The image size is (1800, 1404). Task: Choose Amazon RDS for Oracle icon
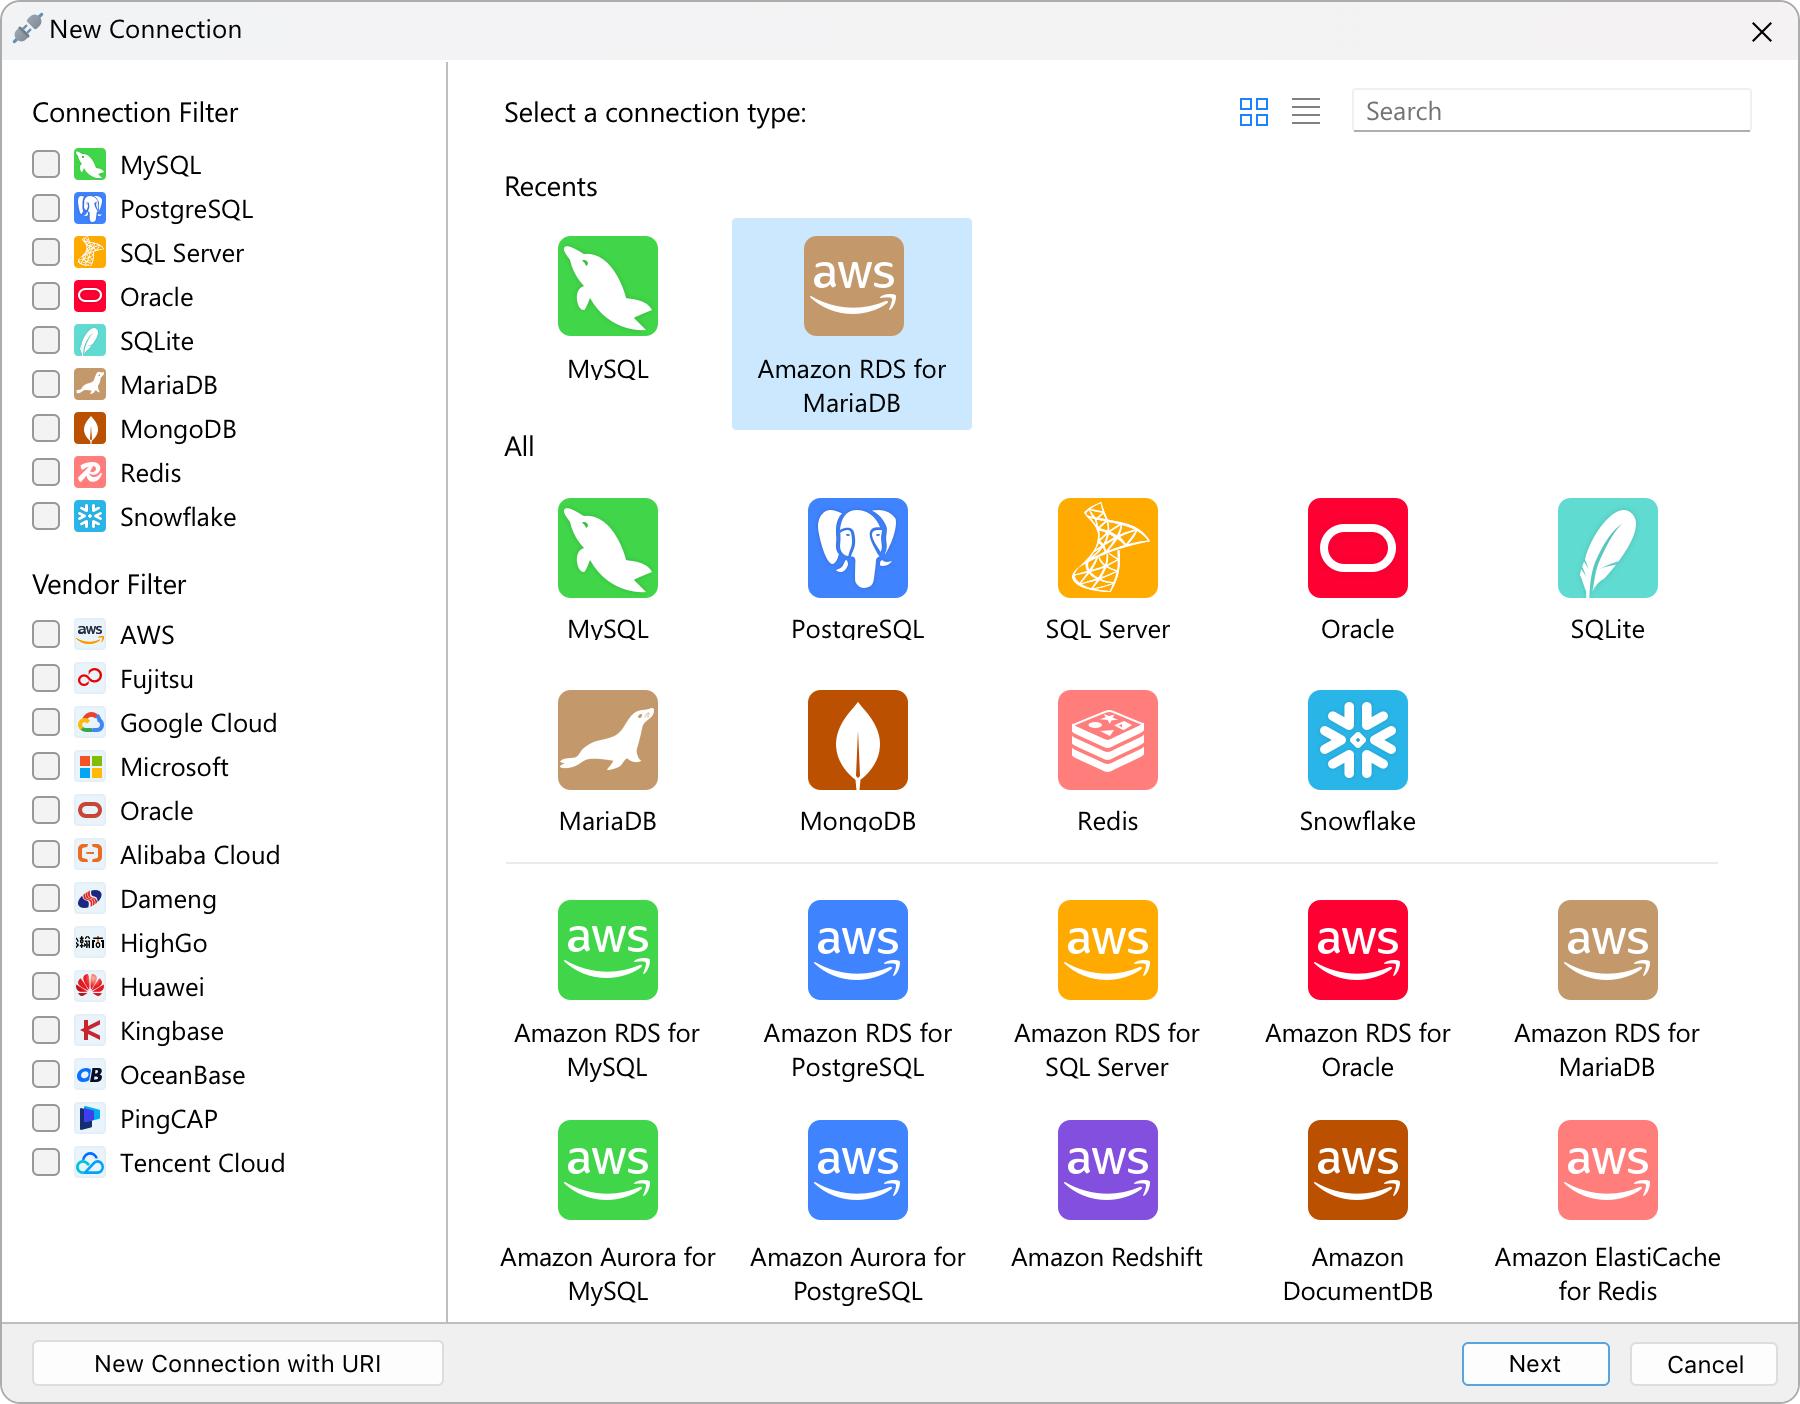coord(1357,950)
